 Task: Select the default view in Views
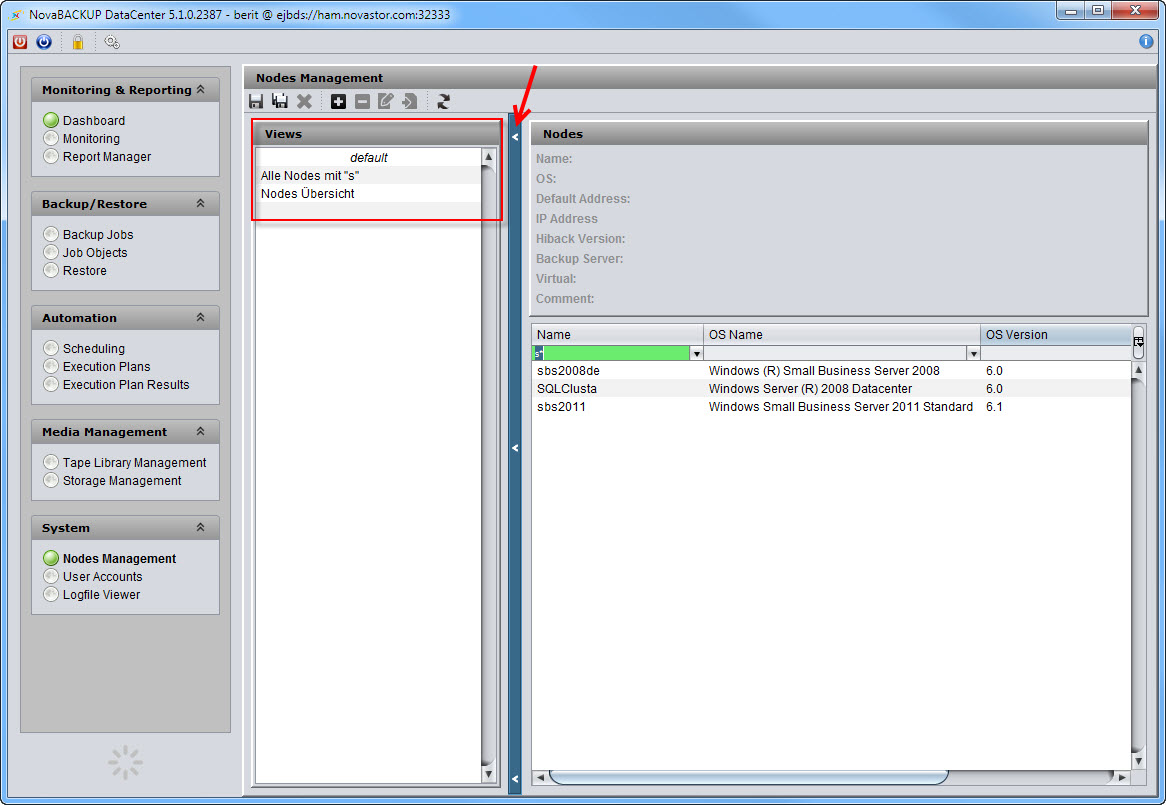point(369,158)
